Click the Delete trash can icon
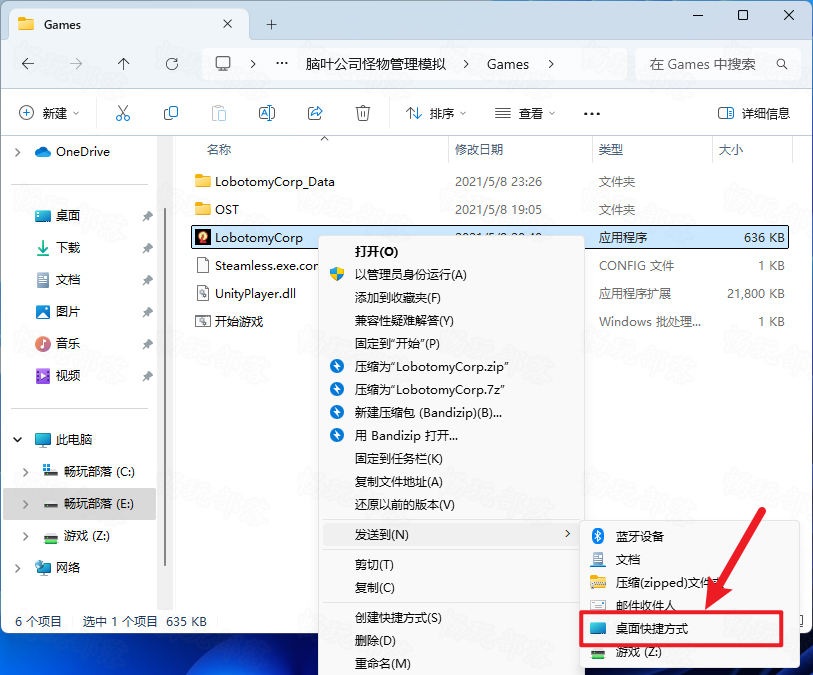 (x=362, y=113)
